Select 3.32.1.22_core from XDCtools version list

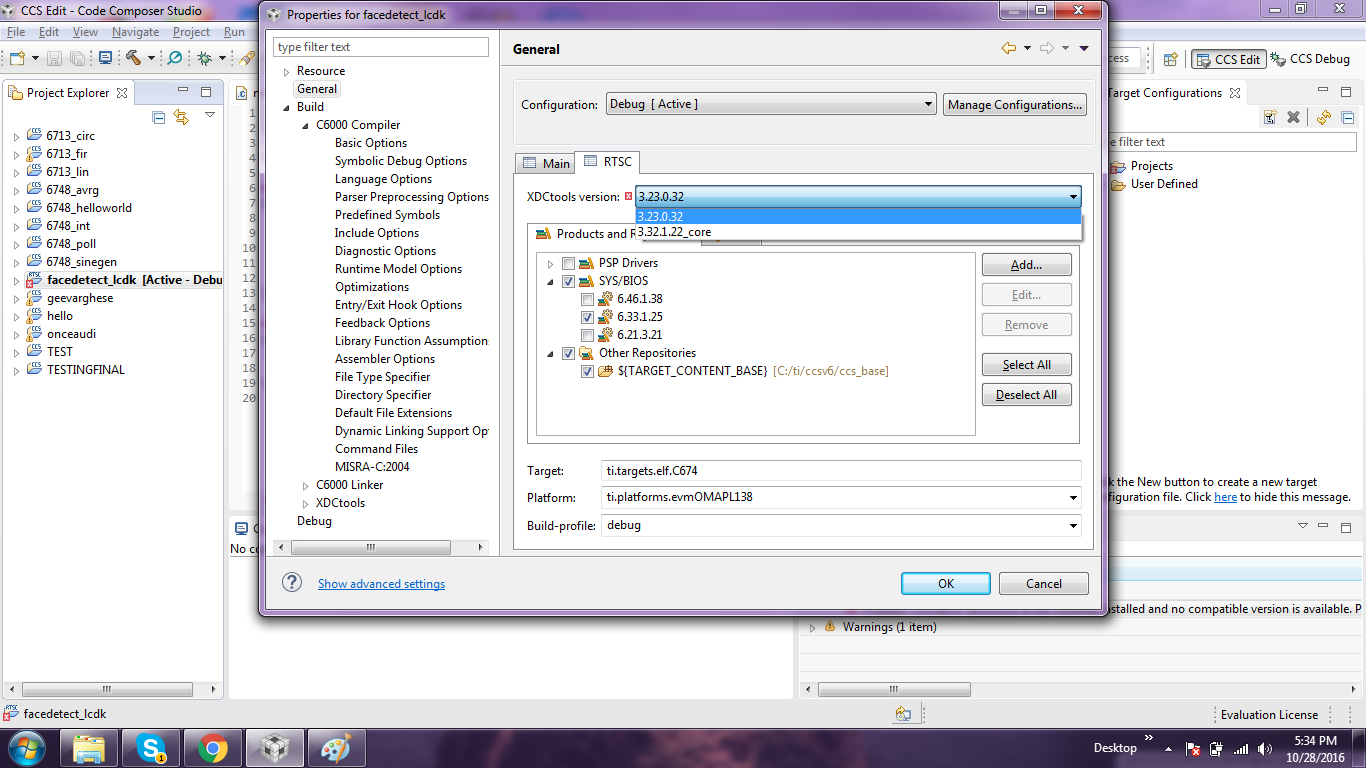858,232
